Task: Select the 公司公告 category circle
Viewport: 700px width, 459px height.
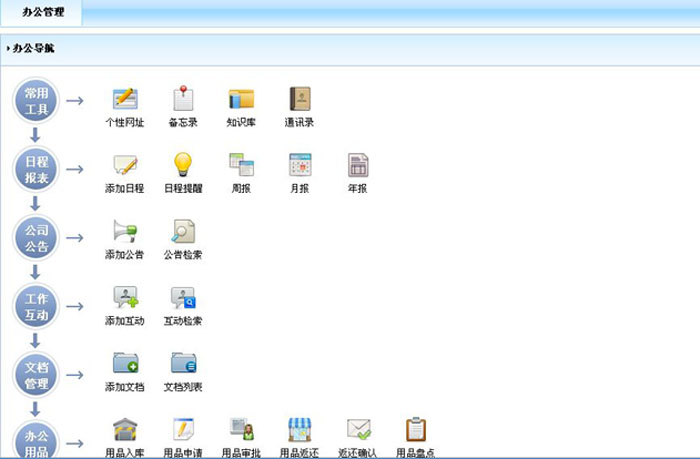Action: (36, 238)
